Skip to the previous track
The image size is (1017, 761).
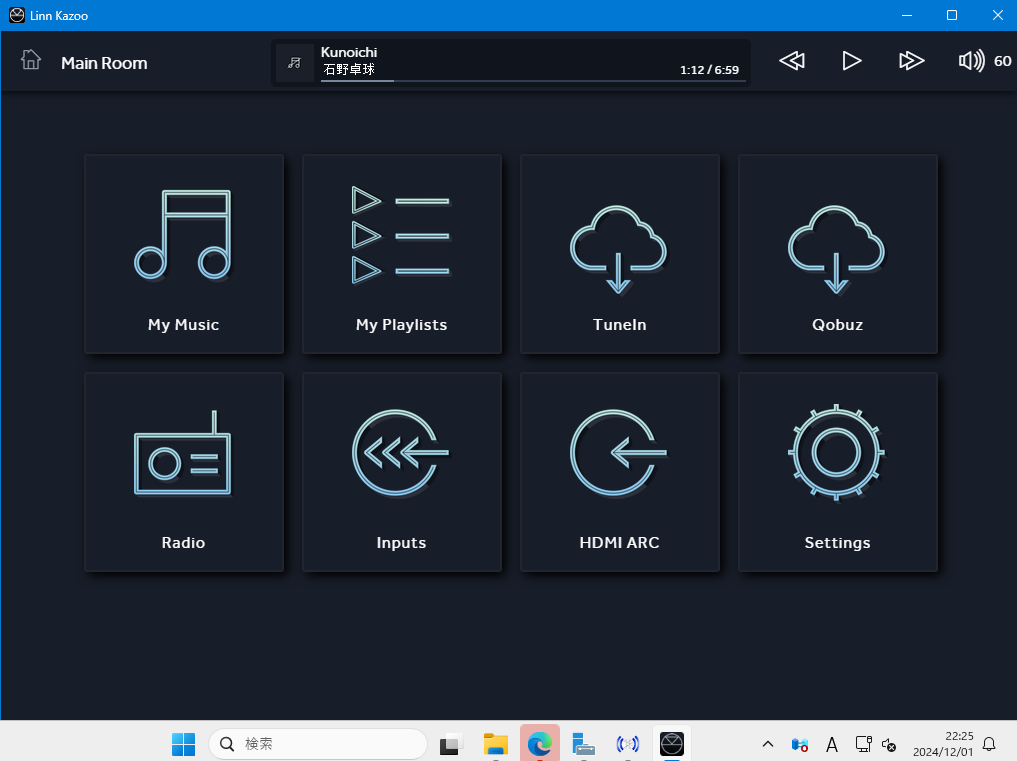[x=792, y=61]
